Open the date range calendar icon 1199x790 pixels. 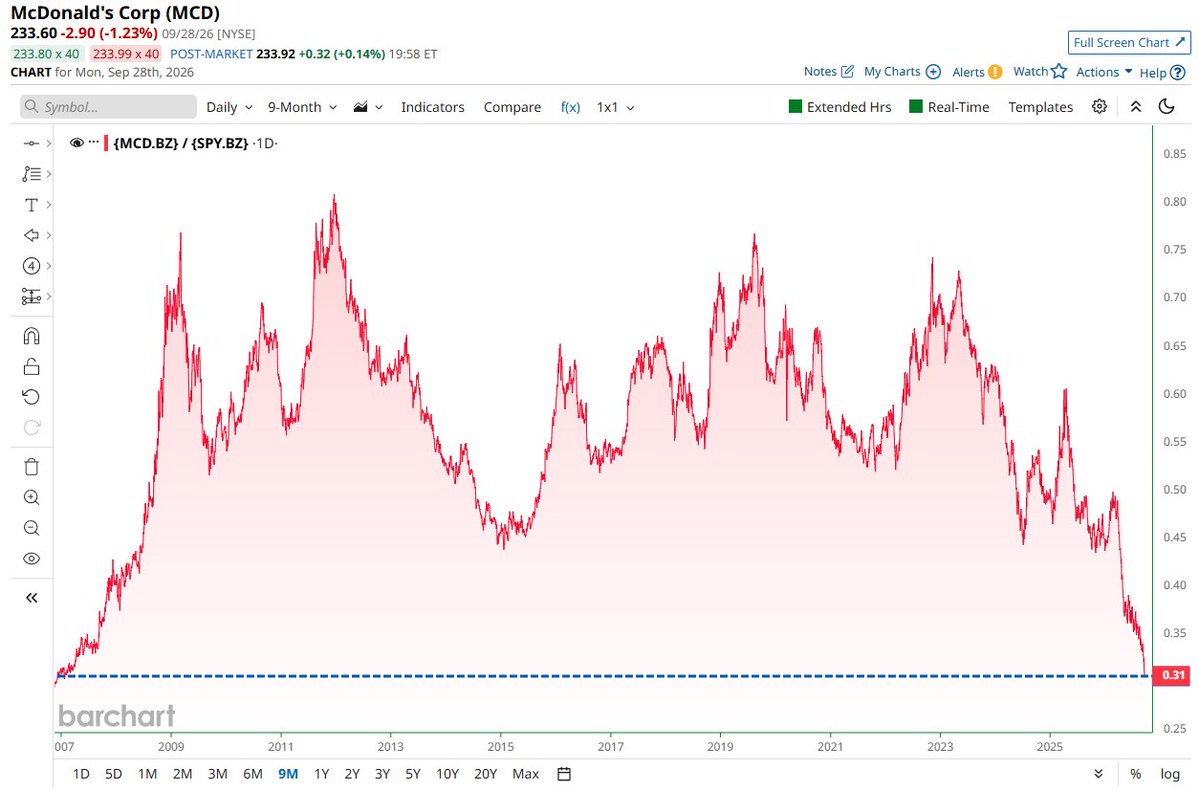564,774
